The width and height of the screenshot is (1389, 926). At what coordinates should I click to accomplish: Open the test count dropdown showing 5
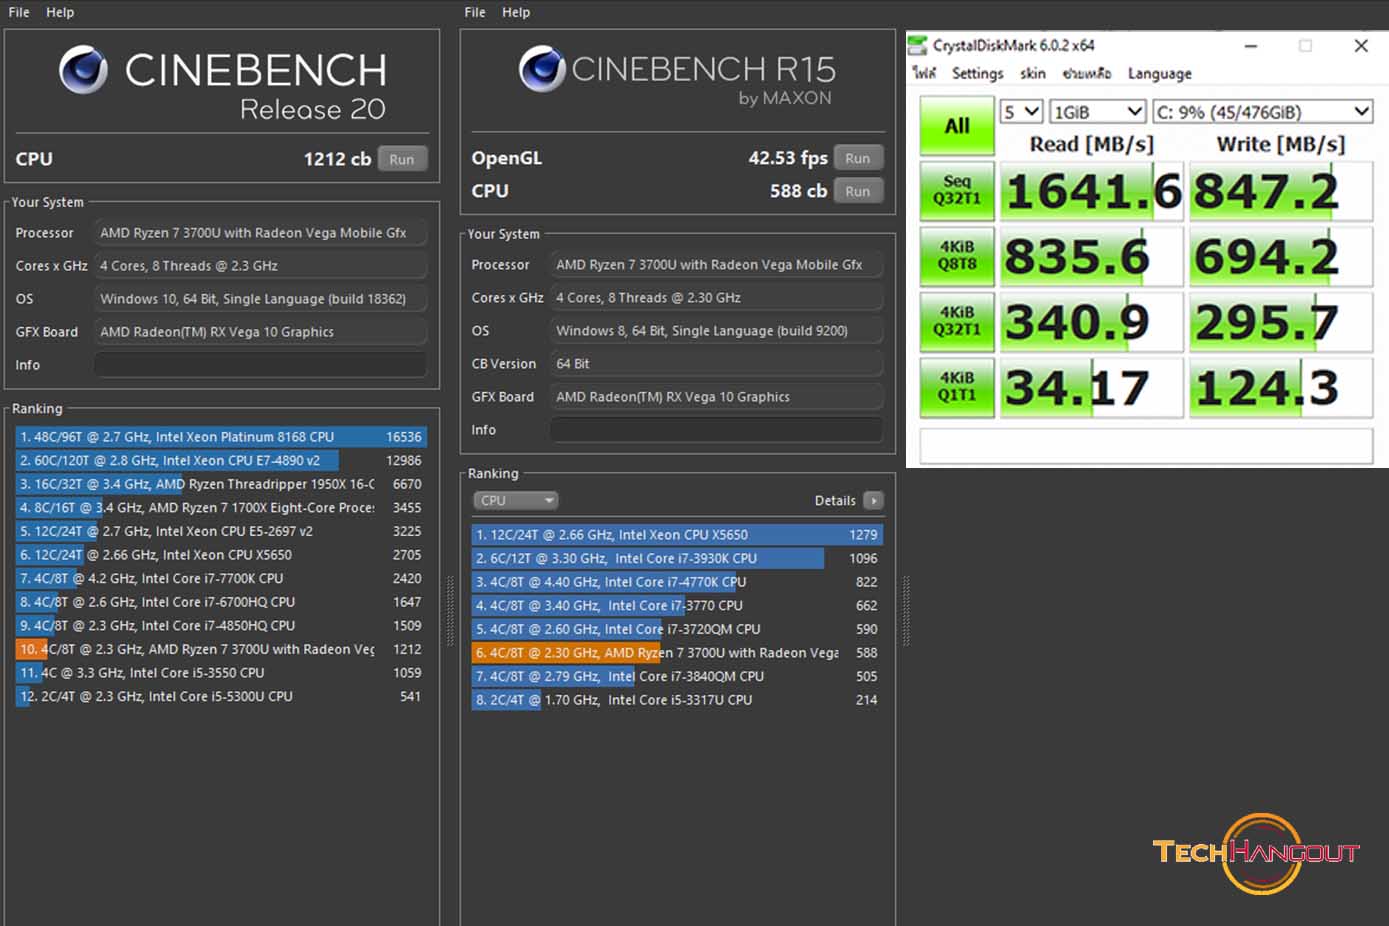pos(1022,111)
